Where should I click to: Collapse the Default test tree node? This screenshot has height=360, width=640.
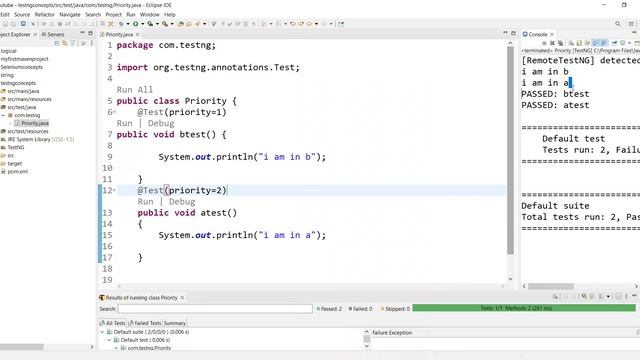click(109, 340)
